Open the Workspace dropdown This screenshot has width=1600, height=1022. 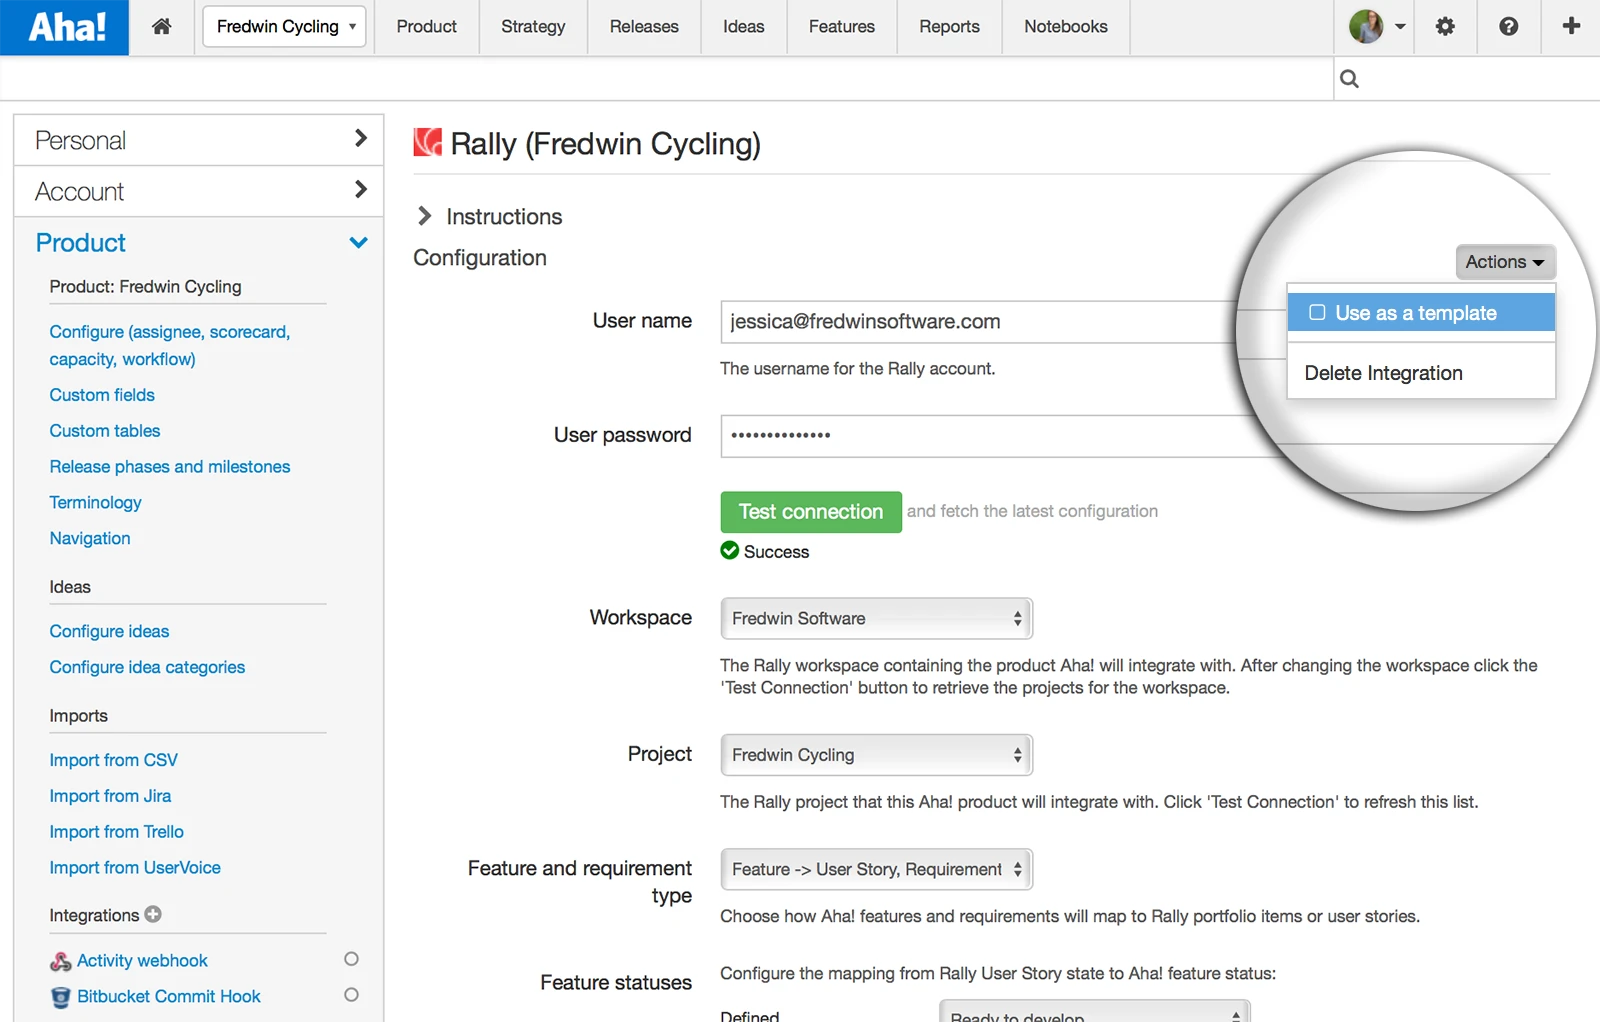click(876, 619)
